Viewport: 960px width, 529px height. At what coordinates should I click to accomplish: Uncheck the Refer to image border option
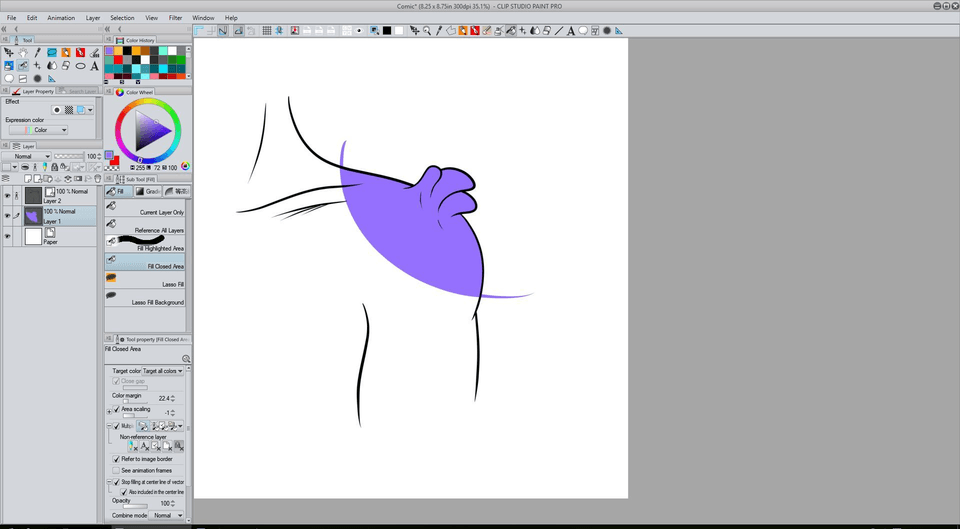pyautogui.click(x=116, y=459)
